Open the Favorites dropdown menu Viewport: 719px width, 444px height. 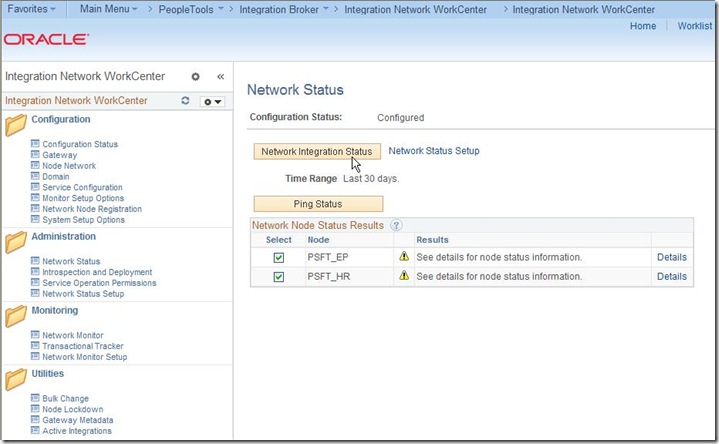pos(31,9)
